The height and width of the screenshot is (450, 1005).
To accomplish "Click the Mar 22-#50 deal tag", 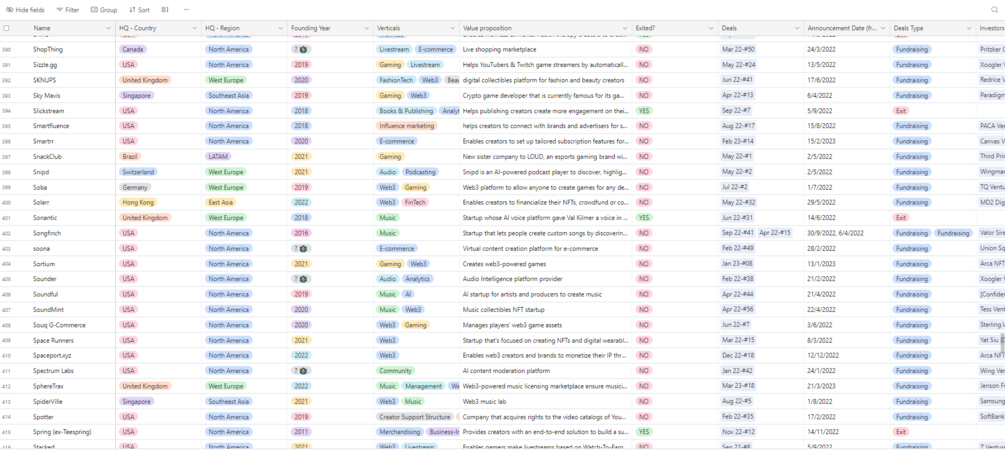I will point(738,49).
